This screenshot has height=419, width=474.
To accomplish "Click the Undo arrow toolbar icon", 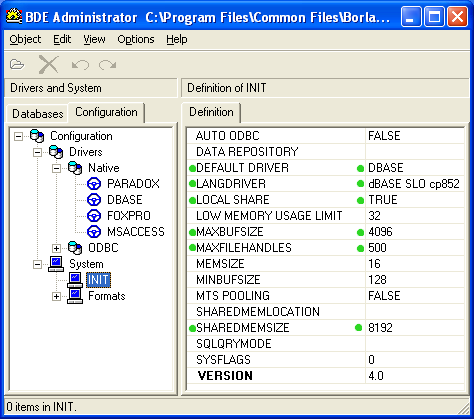I will (80, 64).
